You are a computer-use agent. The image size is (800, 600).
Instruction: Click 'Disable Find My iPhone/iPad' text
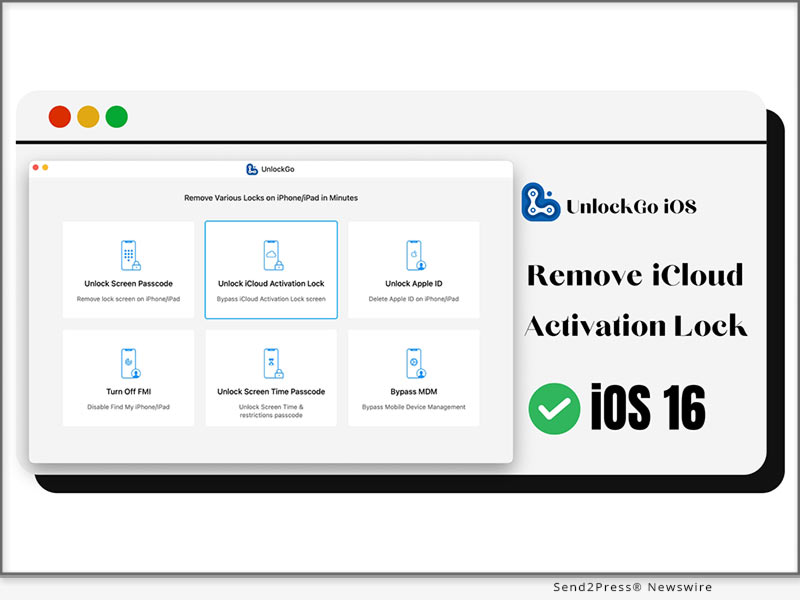point(129,407)
